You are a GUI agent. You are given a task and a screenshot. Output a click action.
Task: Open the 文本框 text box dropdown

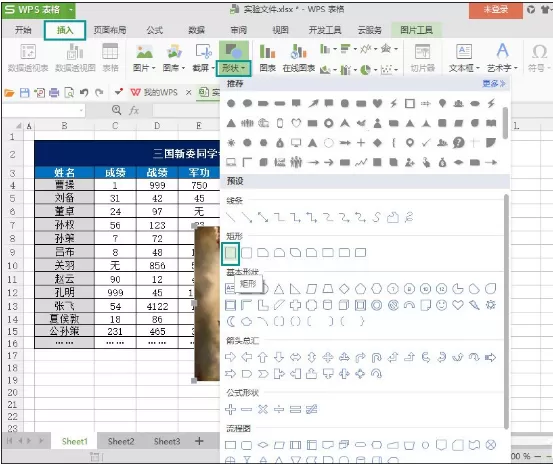point(464,58)
